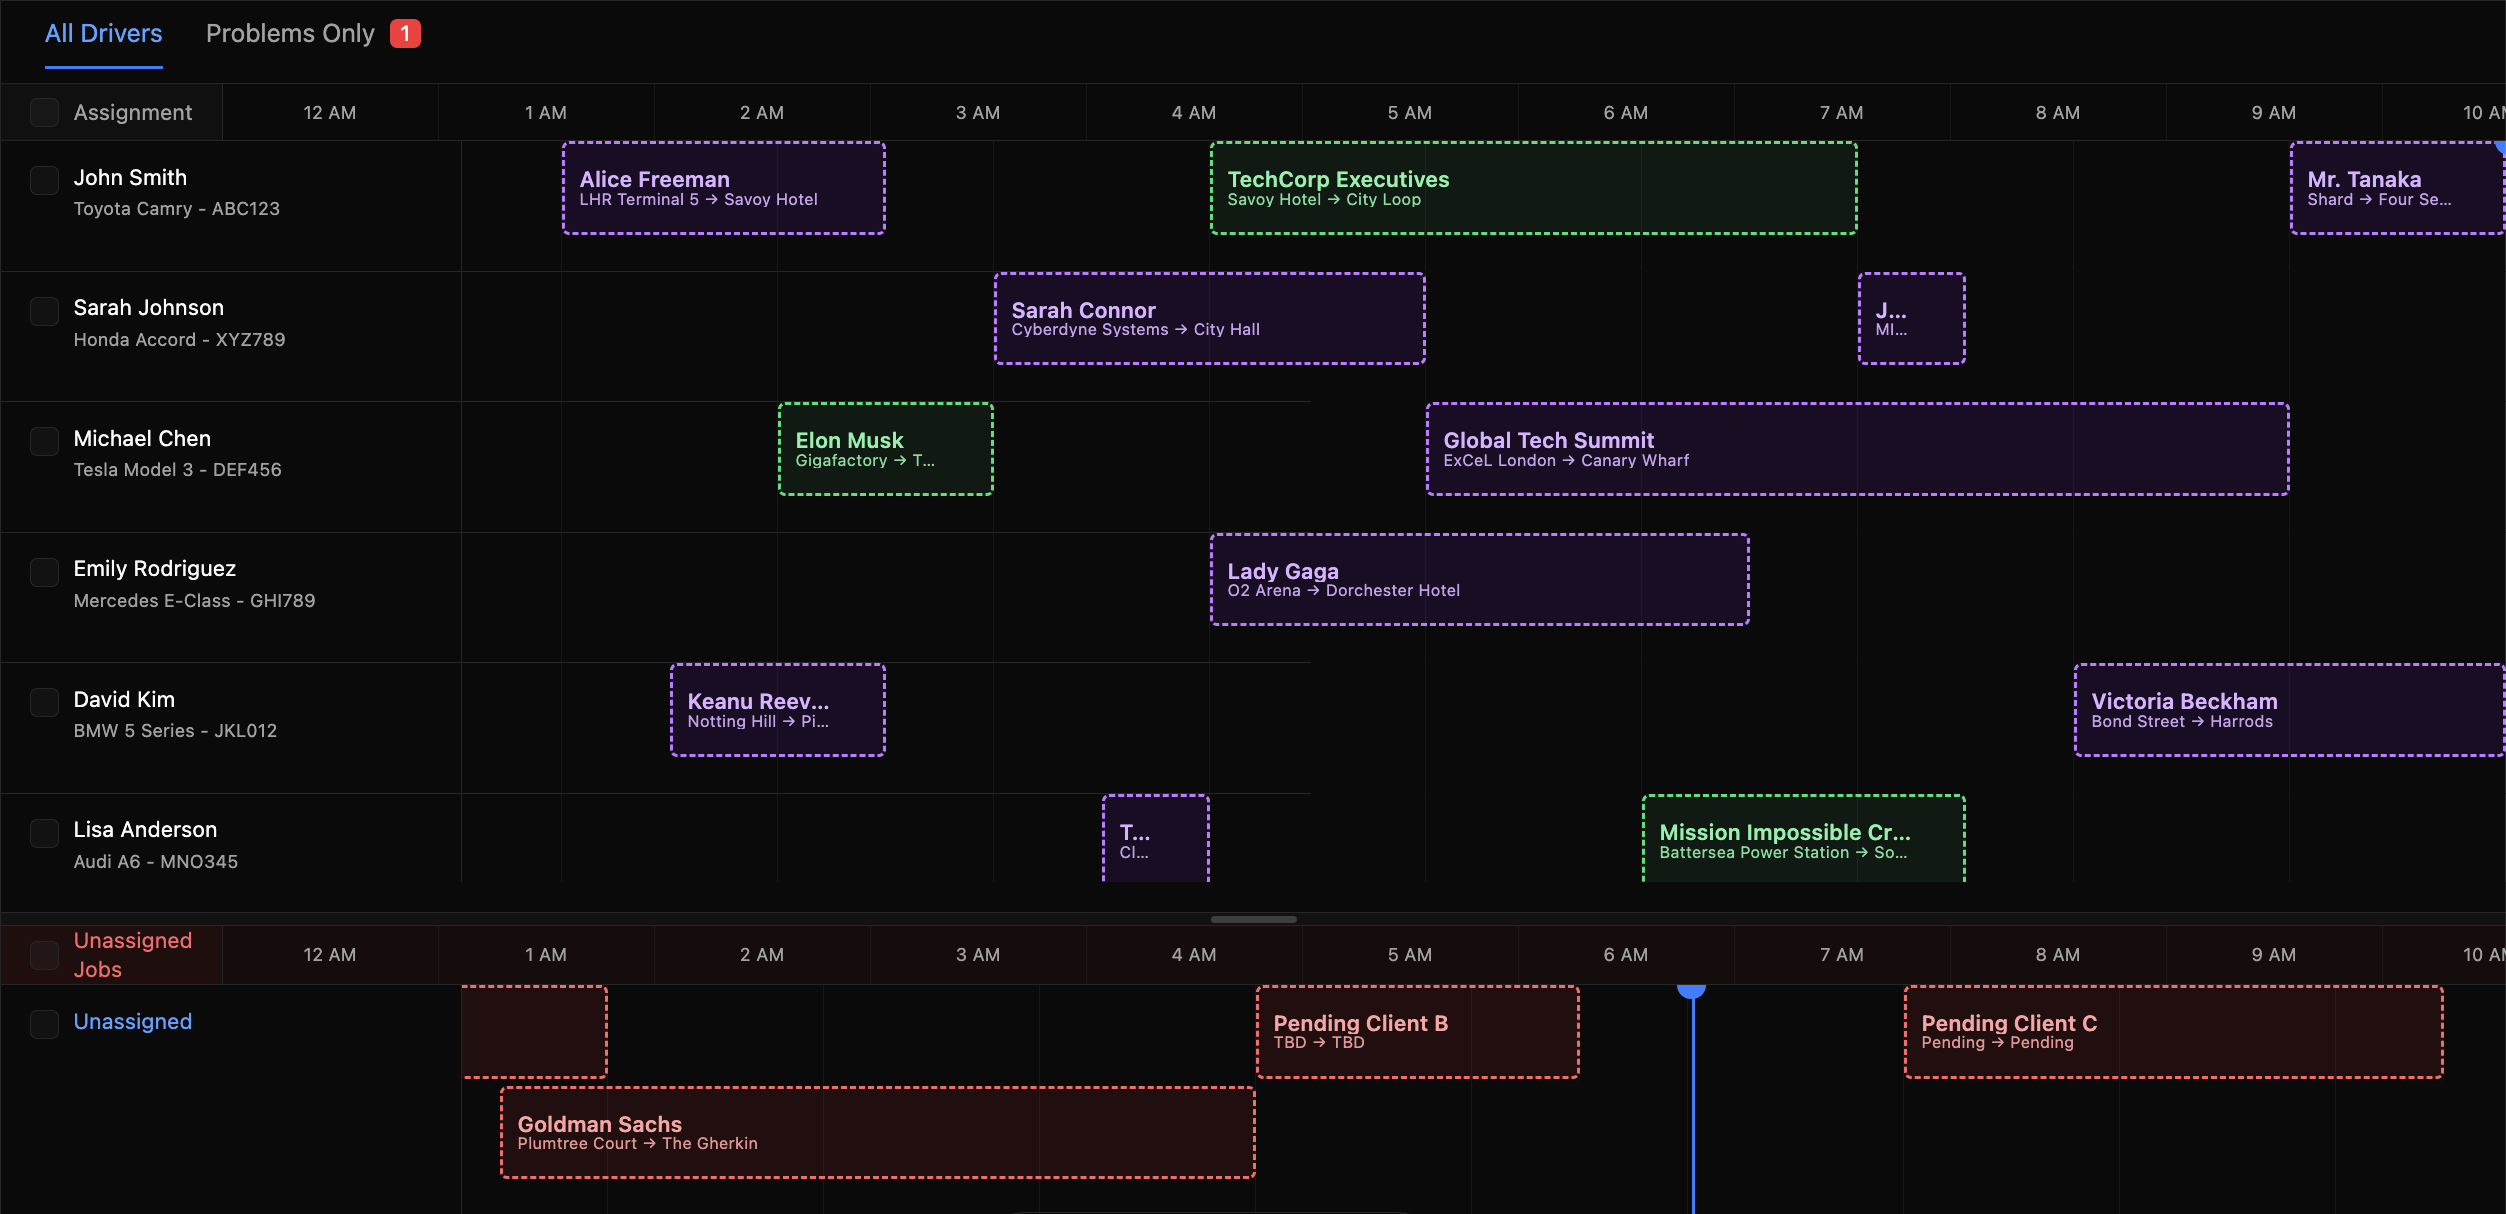This screenshot has height=1214, width=2506.
Task: Switch to Problems Only tab
Action: click(x=290, y=34)
